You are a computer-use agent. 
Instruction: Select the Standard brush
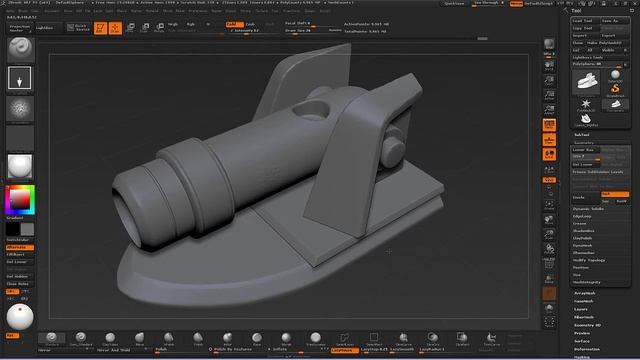pos(51,339)
